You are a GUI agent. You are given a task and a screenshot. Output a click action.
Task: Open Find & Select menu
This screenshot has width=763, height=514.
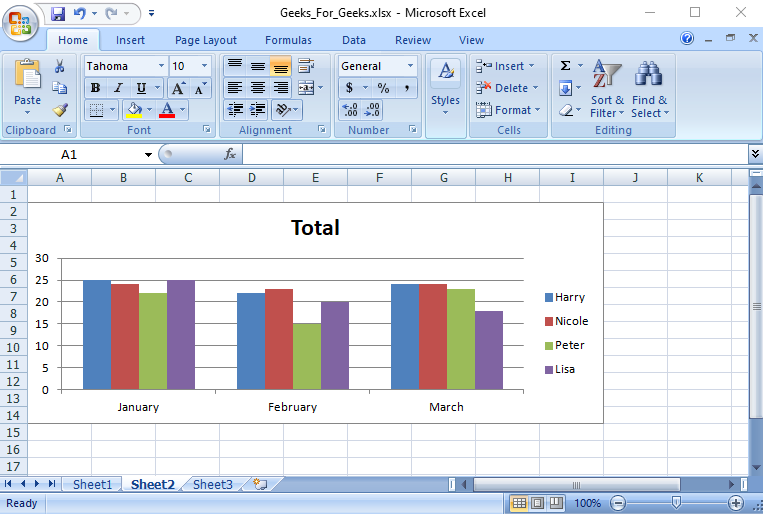pyautogui.click(x=650, y=89)
